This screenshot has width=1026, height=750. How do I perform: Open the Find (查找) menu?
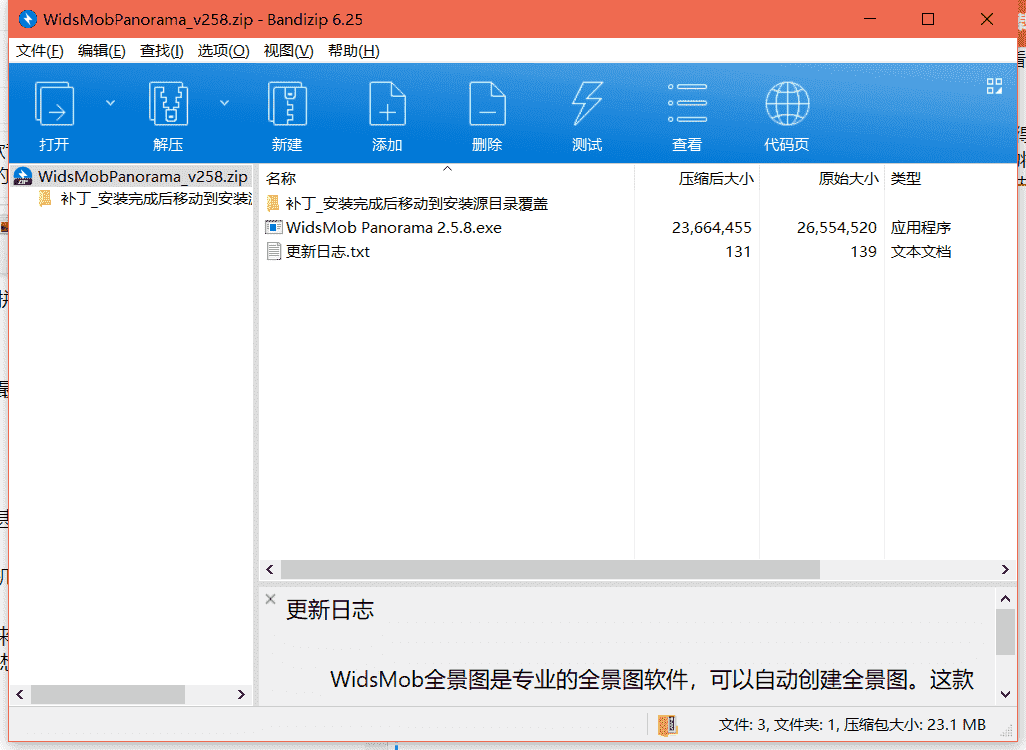(x=162, y=51)
